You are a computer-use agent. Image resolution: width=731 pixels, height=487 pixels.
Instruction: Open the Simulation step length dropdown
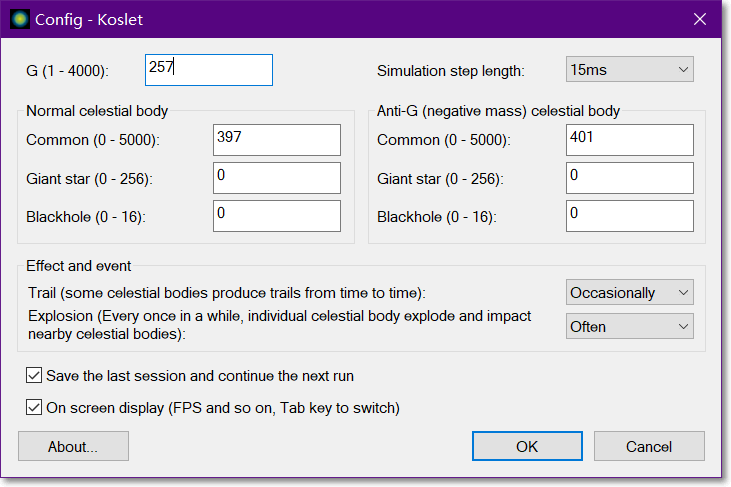[629, 69]
